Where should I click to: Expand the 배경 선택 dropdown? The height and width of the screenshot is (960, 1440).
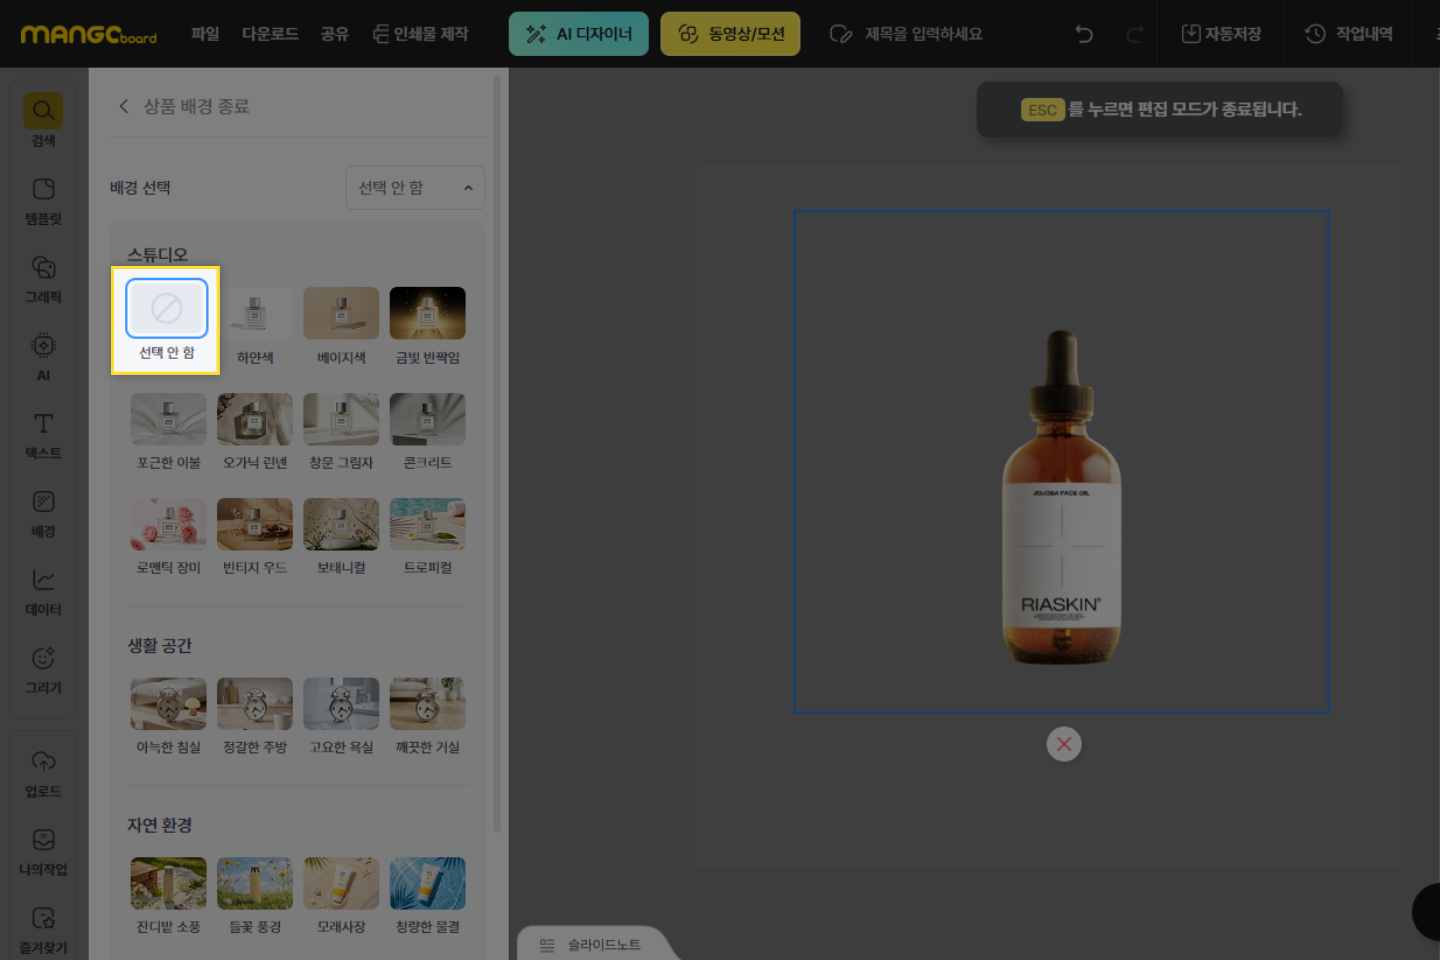(415, 188)
